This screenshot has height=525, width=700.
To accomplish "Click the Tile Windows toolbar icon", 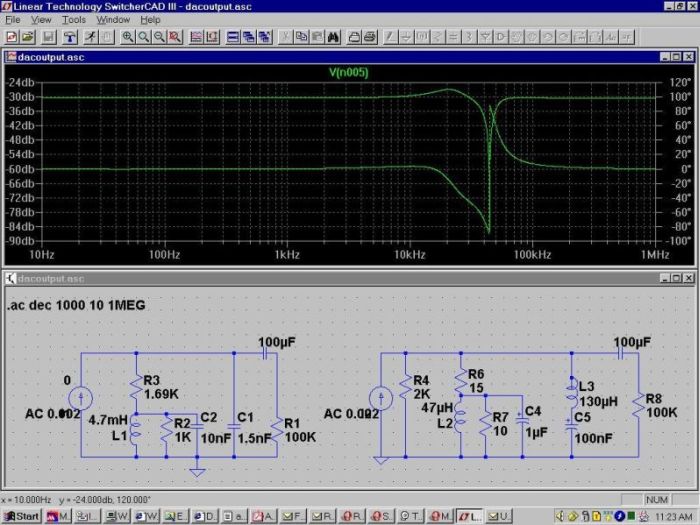I will (x=232, y=37).
